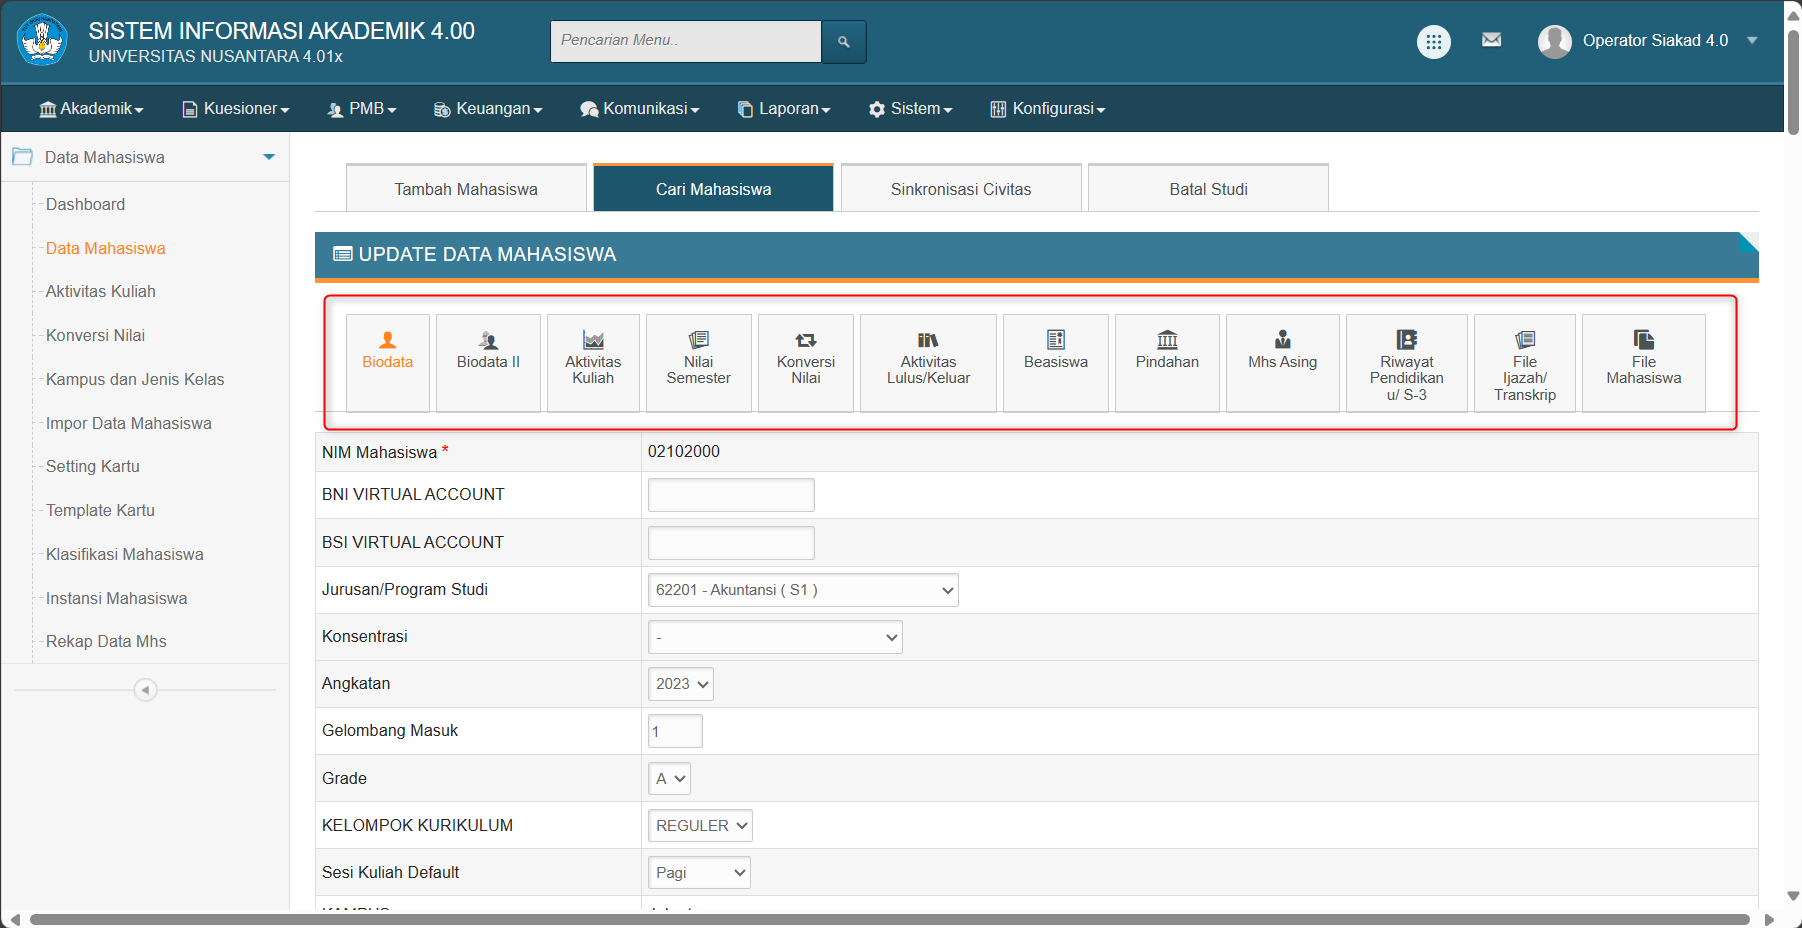Click the Mhs Asing icon
The width and height of the screenshot is (1802, 928).
pyautogui.click(x=1282, y=352)
